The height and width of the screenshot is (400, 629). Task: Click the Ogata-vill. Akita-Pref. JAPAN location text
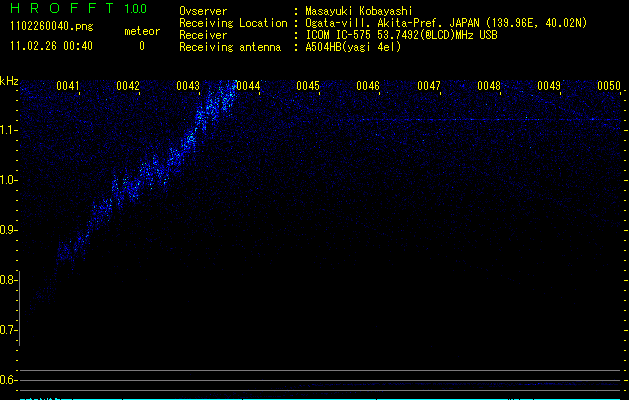tap(446, 23)
